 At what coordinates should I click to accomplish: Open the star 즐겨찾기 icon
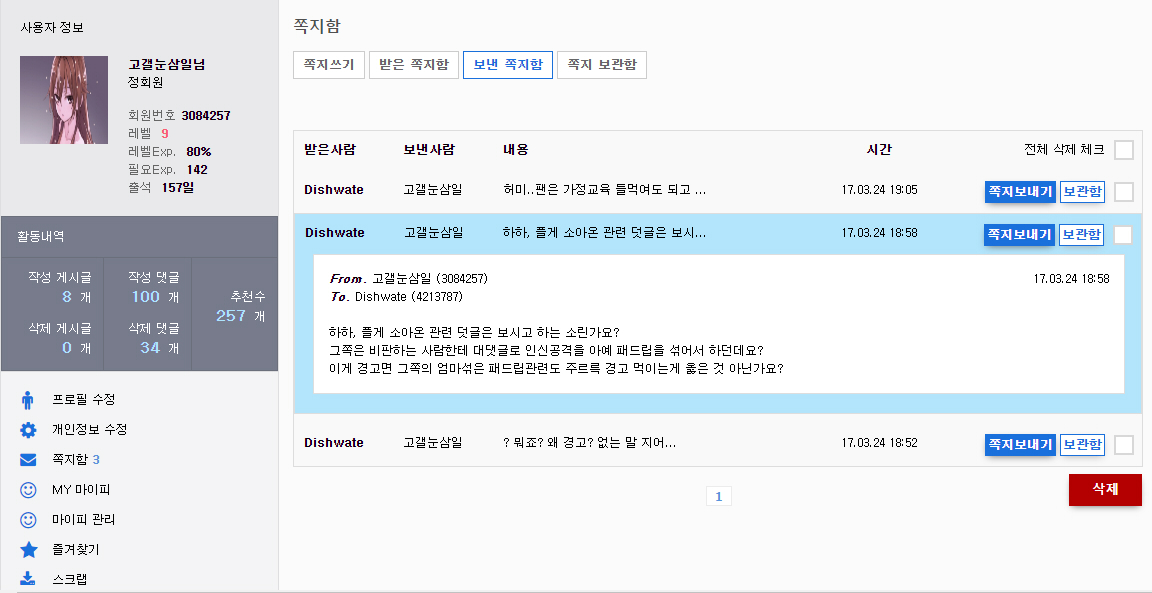click(x=28, y=550)
